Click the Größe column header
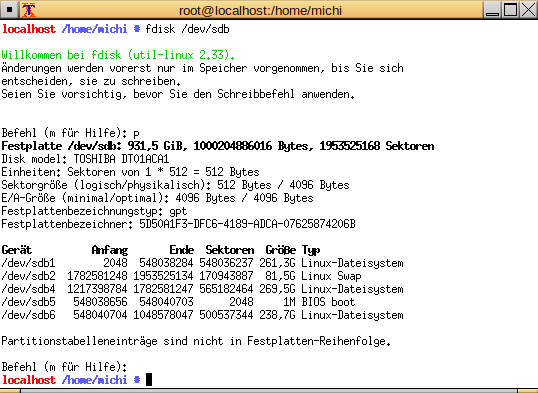Screen dimensions: 538x393 coord(281,250)
